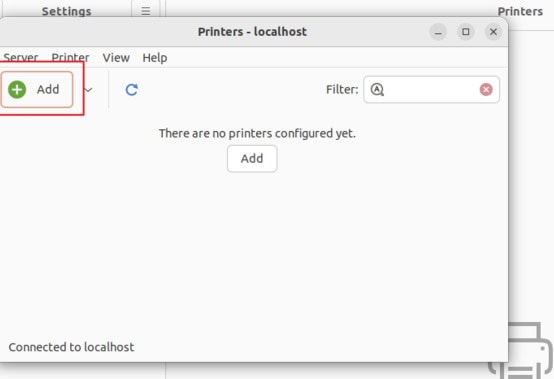
Task: Click the search magnifier icon in the Filter field
Action: [x=377, y=89]
